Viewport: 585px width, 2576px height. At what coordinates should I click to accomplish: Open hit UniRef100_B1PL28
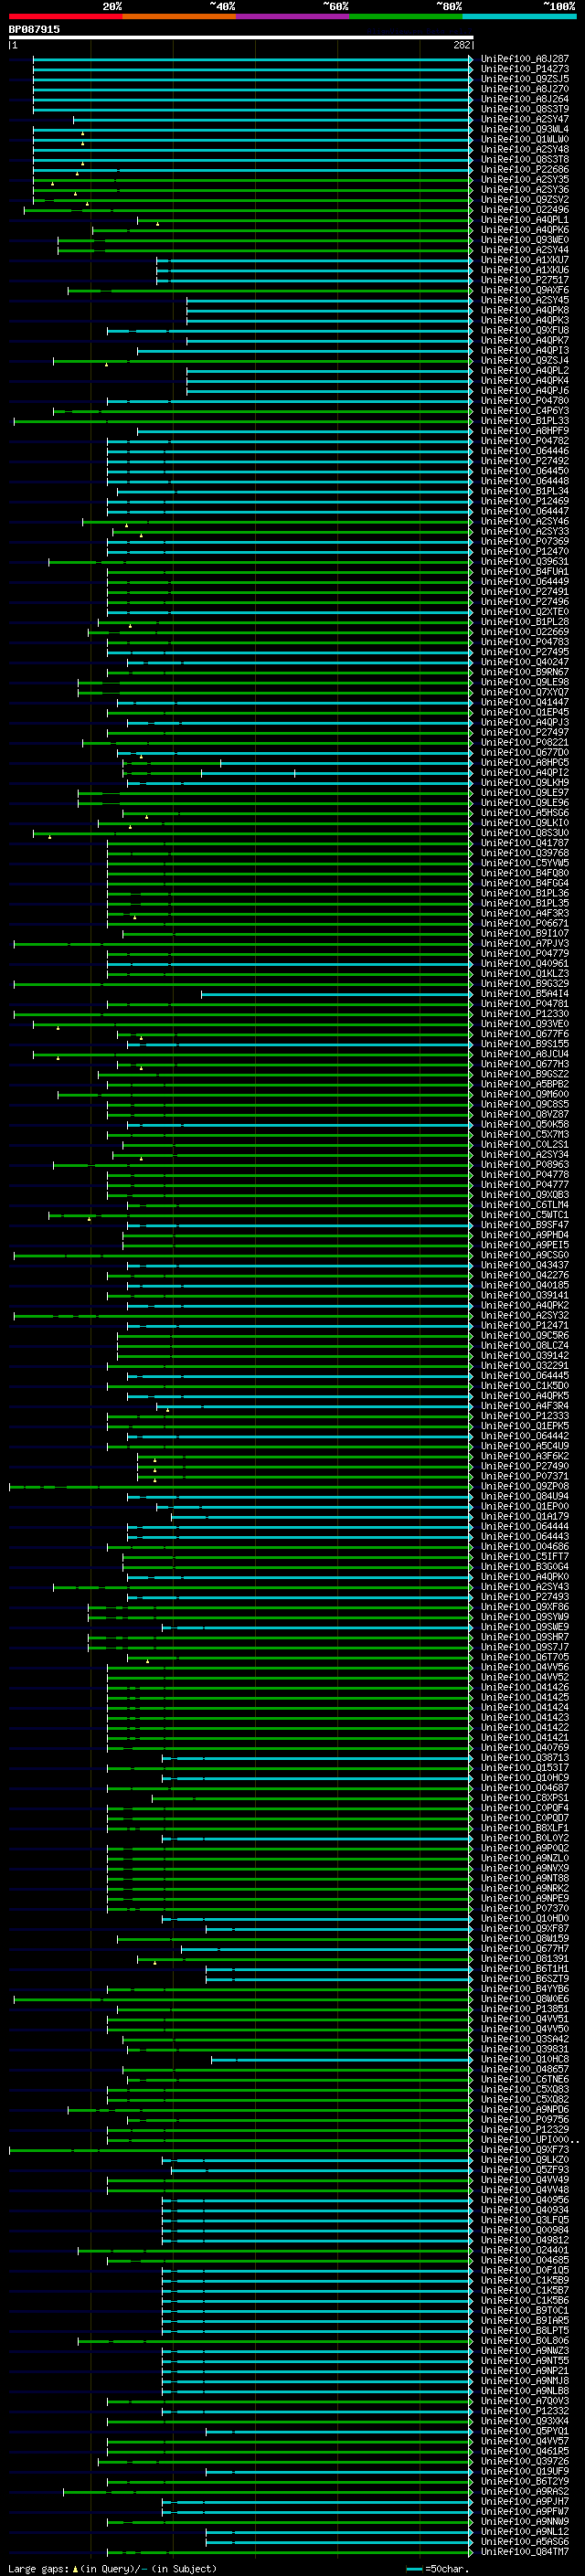(x=525, y=622)
